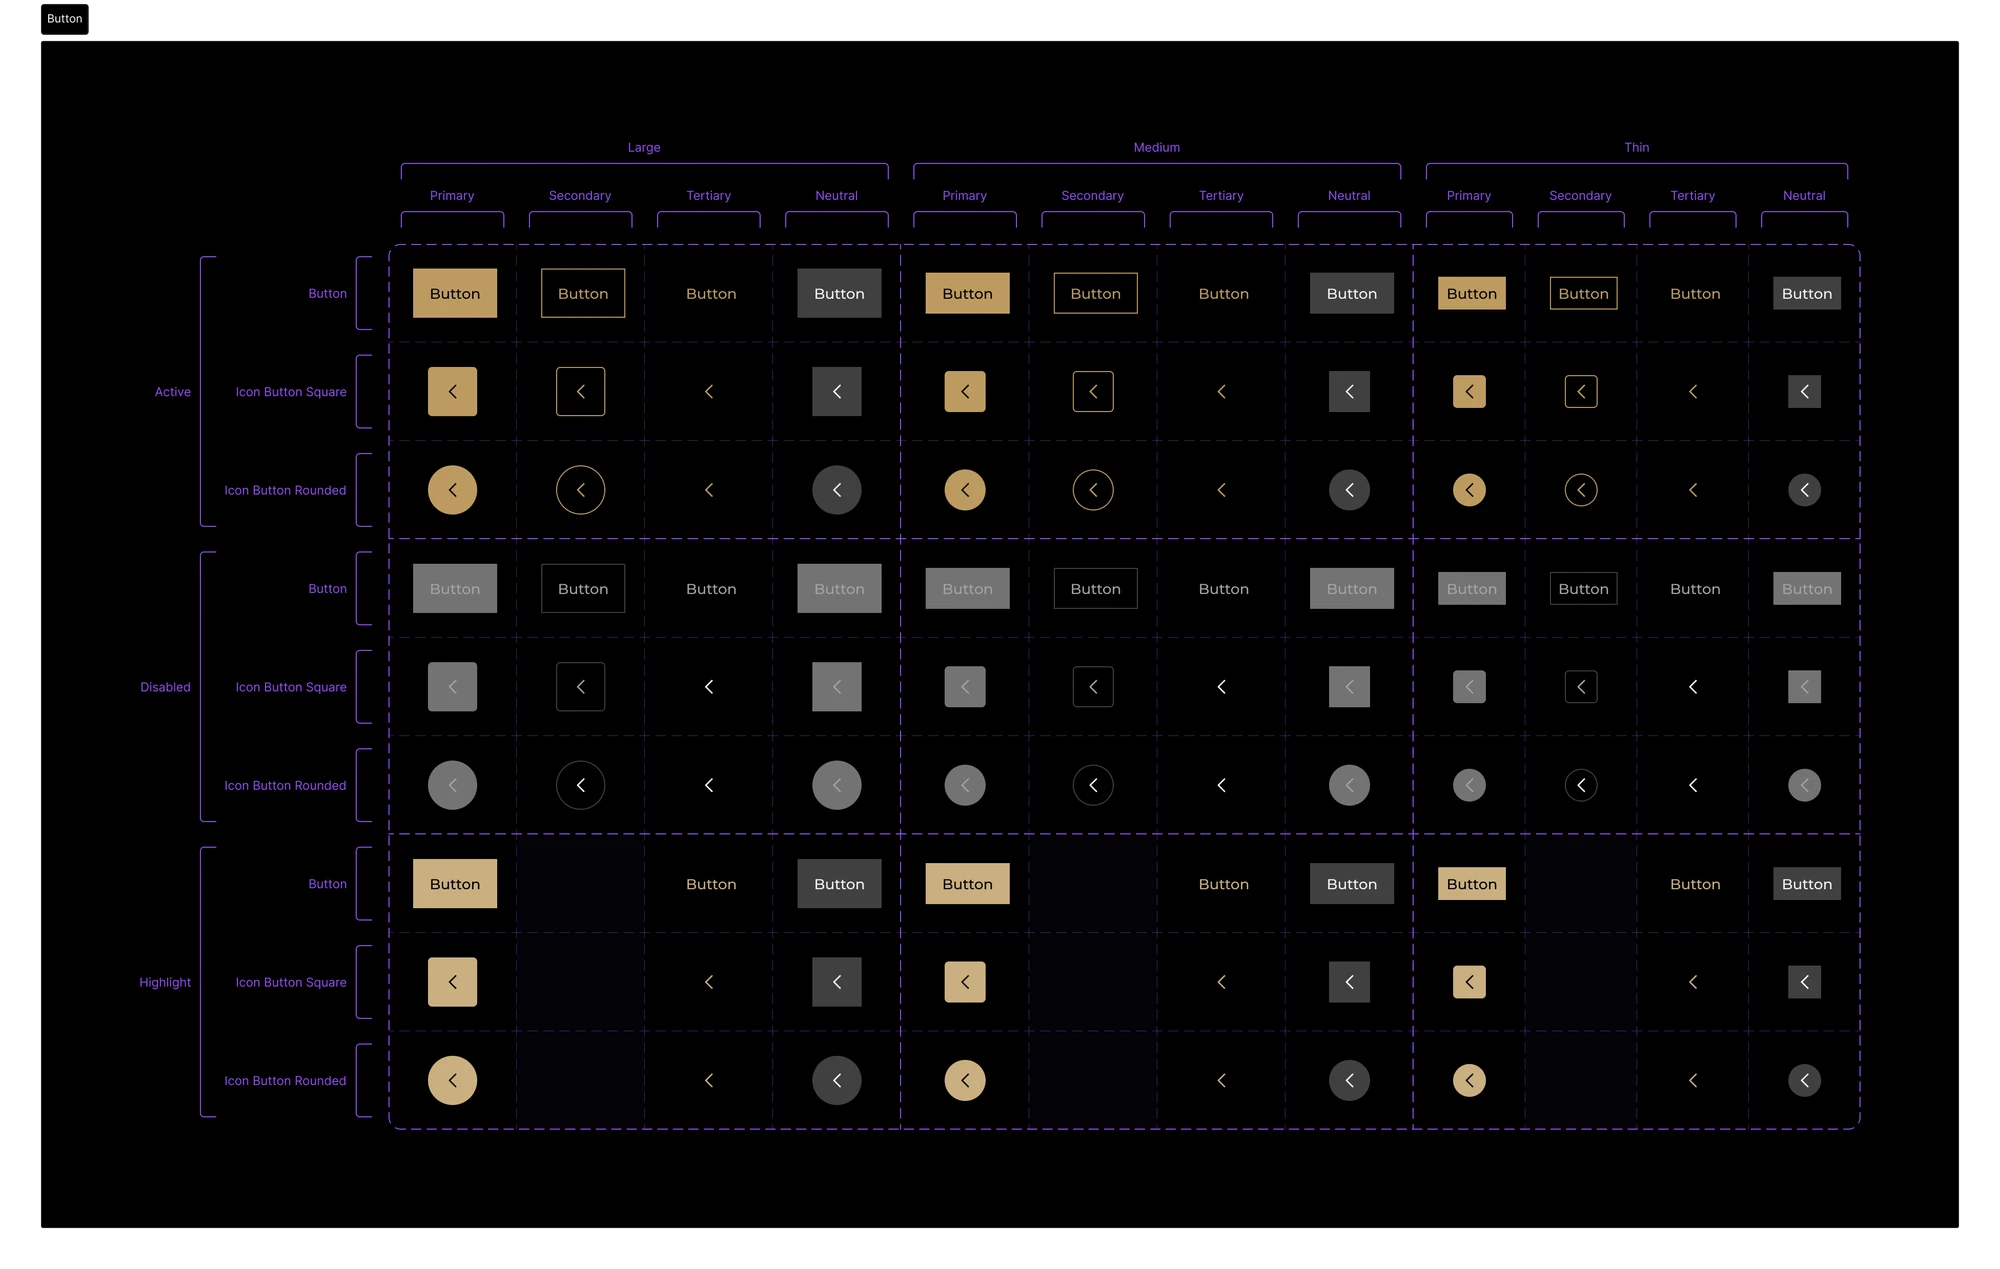Select the 'Disabled' state row label
The image size is (2000, 1269).
coord(165,687)
